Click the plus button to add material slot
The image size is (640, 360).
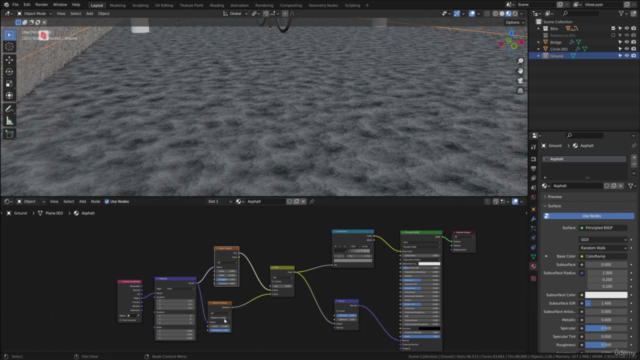(x=634, y=157)
